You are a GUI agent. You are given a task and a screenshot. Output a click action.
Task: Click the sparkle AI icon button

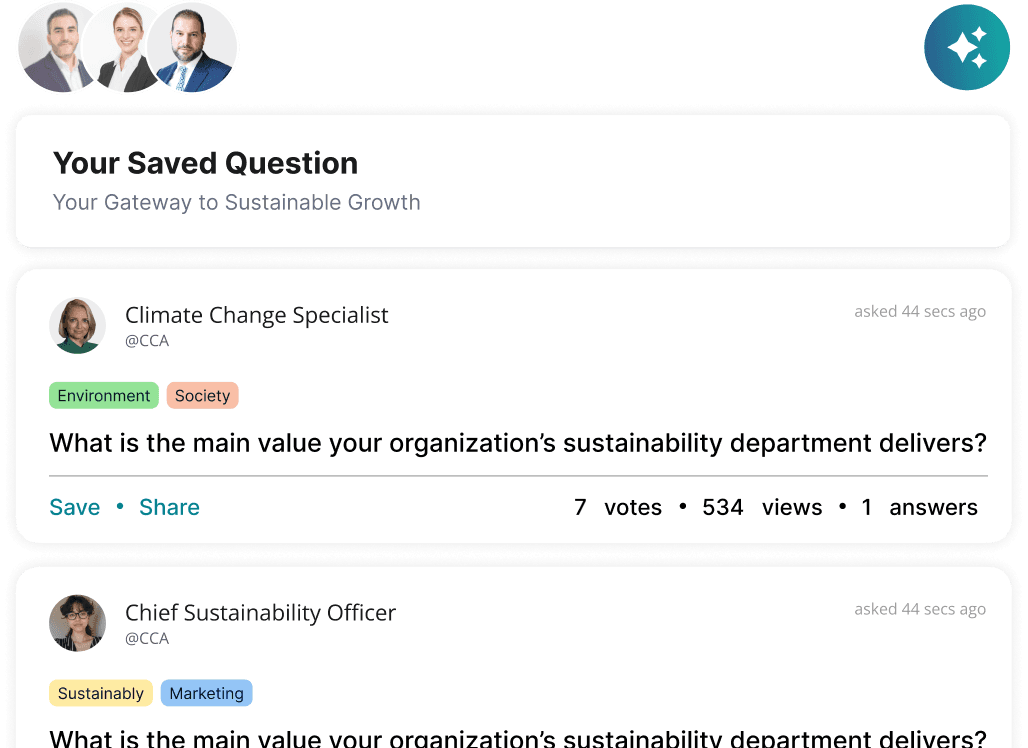[967, 47]
